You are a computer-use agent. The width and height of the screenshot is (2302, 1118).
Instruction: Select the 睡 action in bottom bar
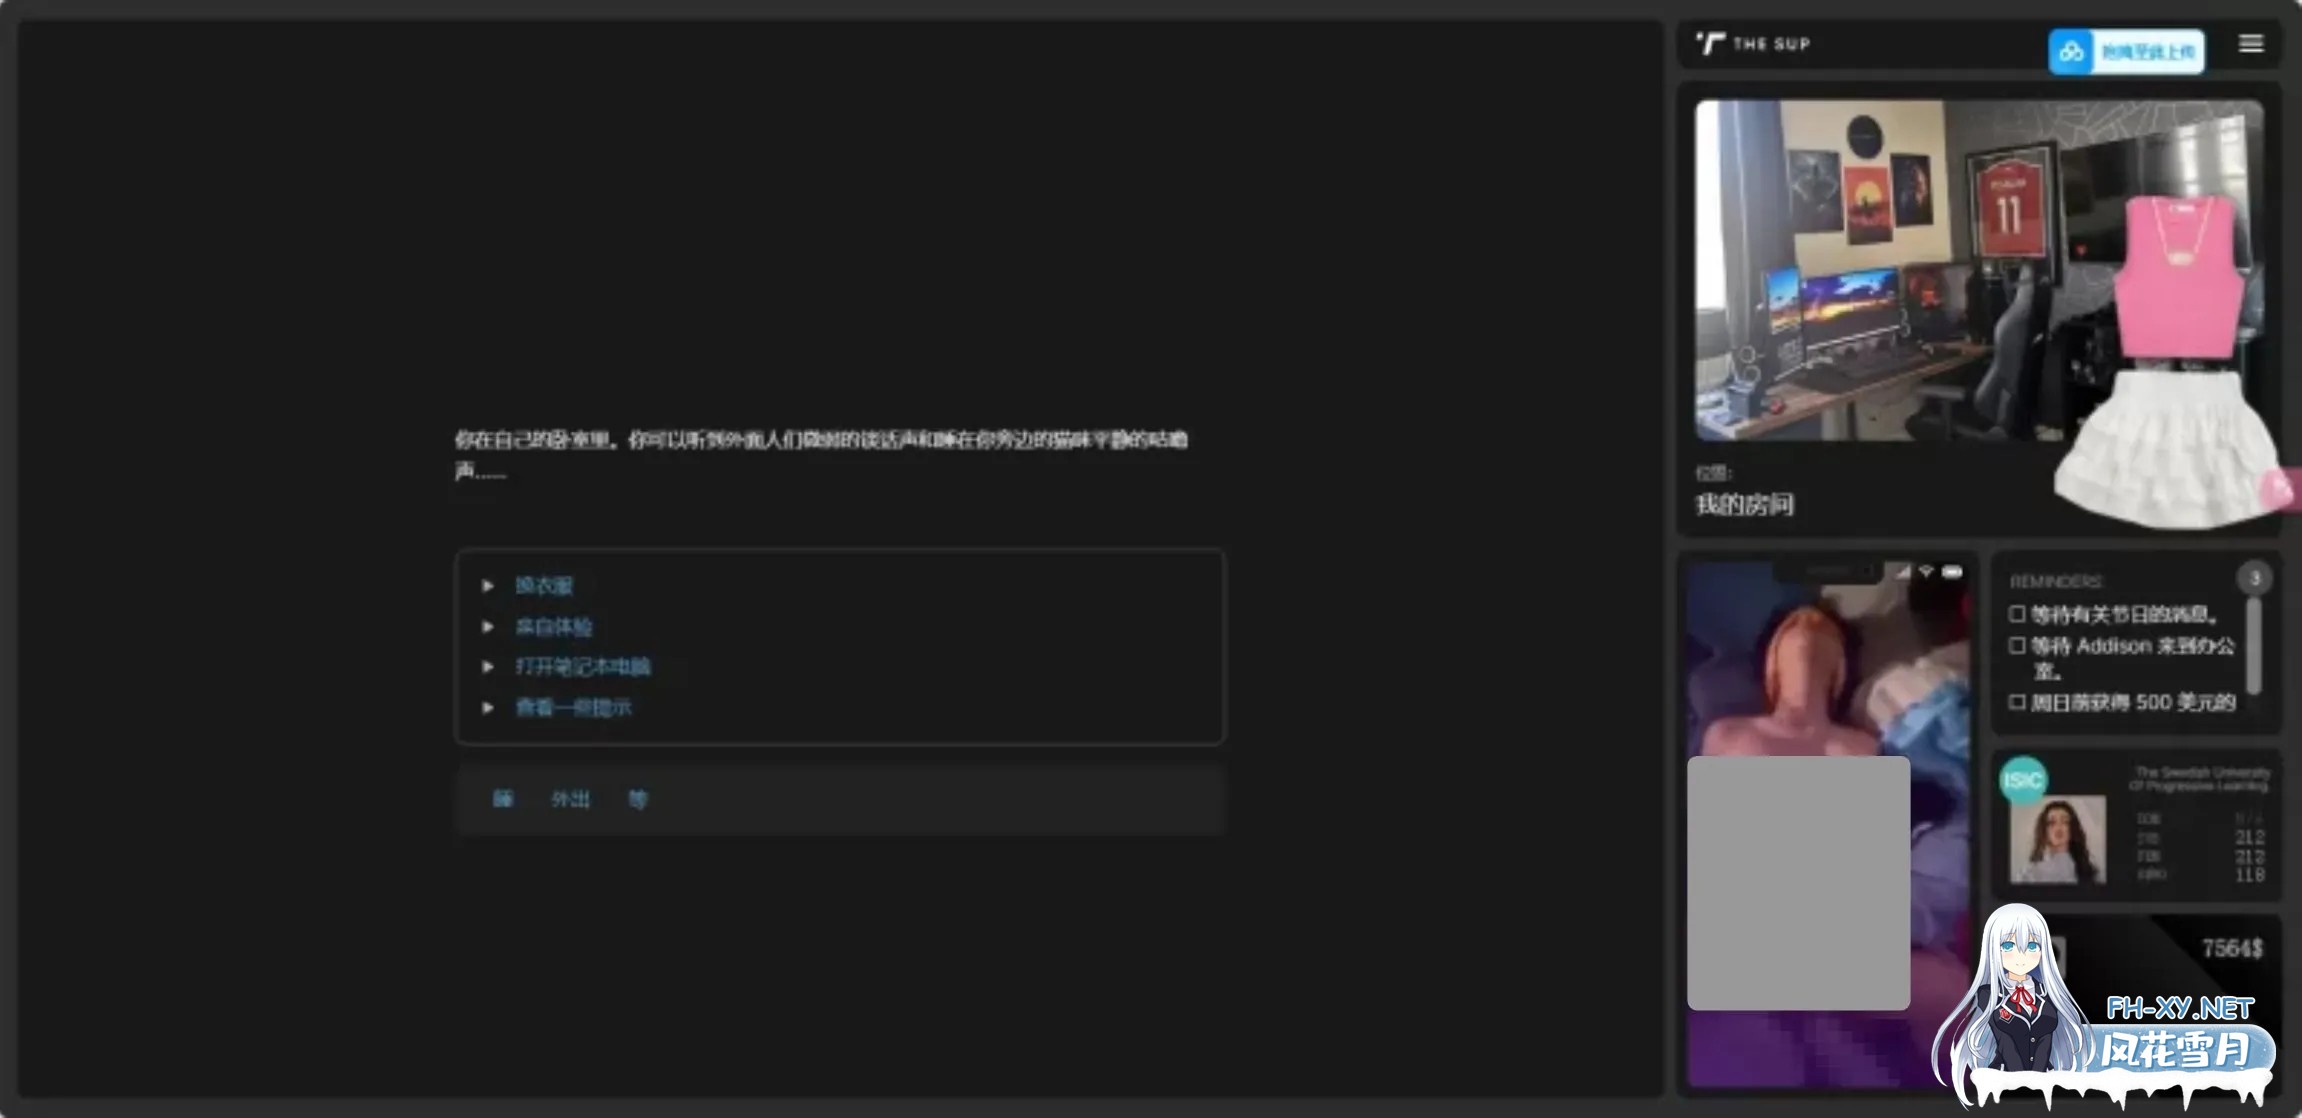tap(503, 799)
